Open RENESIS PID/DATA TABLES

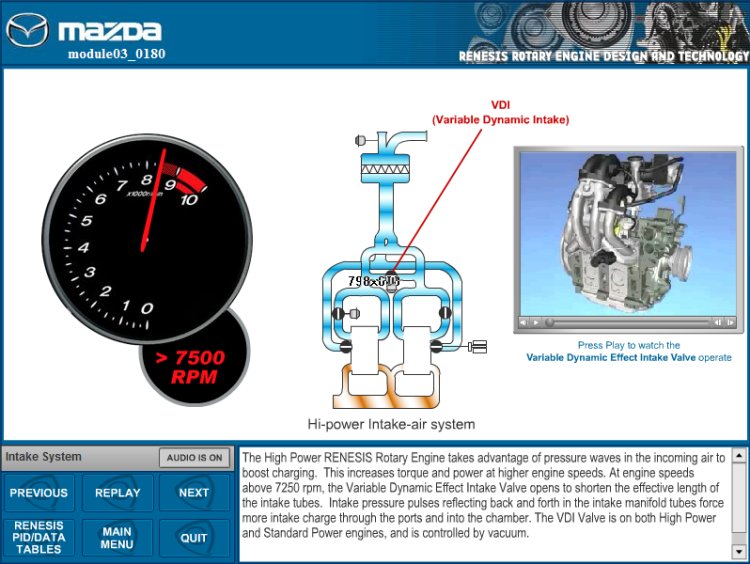[x=39, y=538]
